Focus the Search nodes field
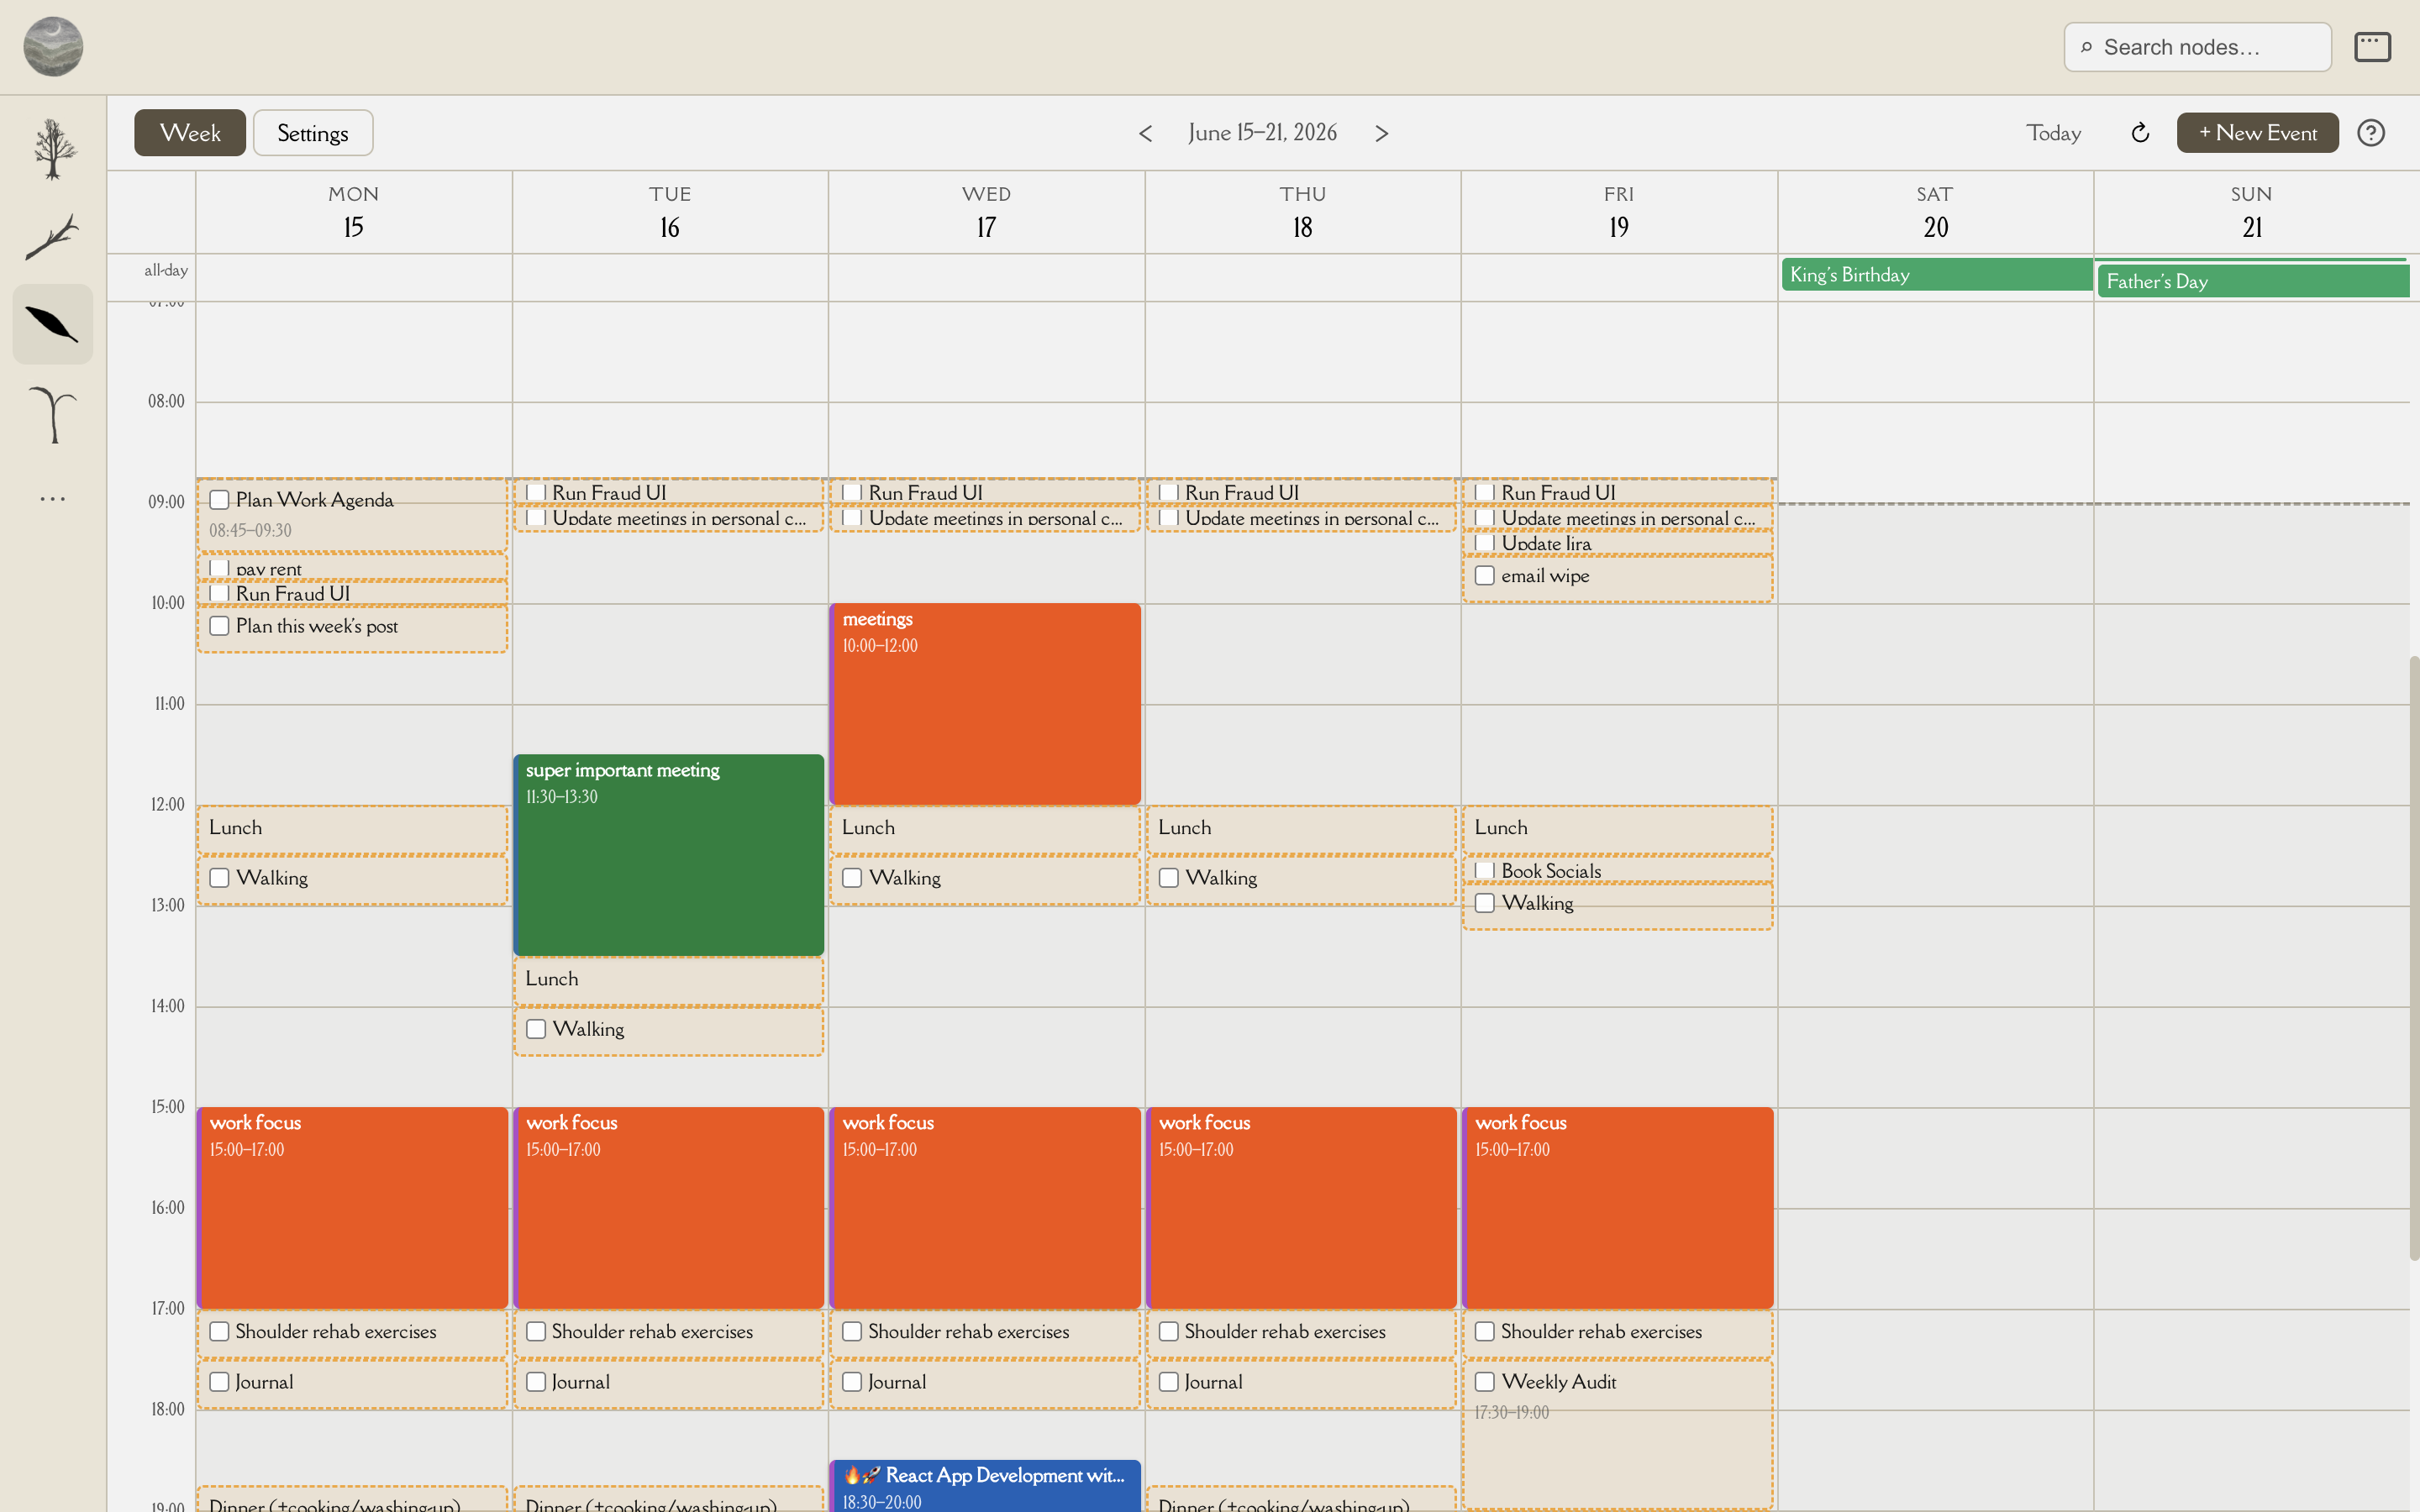2420x1512 pixels. coord(2198,47)
